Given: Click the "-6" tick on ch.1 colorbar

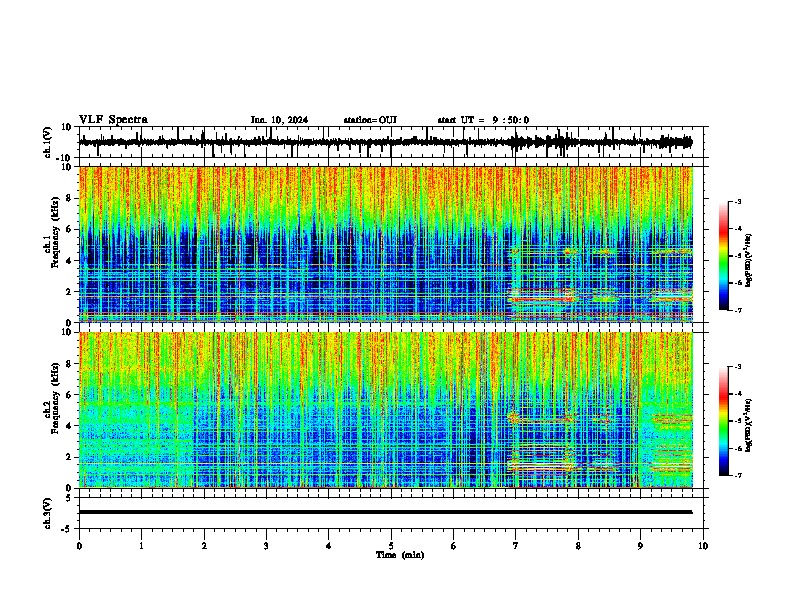Looking at the screenshot, I should pyautogui.click(x=737, y=283).
